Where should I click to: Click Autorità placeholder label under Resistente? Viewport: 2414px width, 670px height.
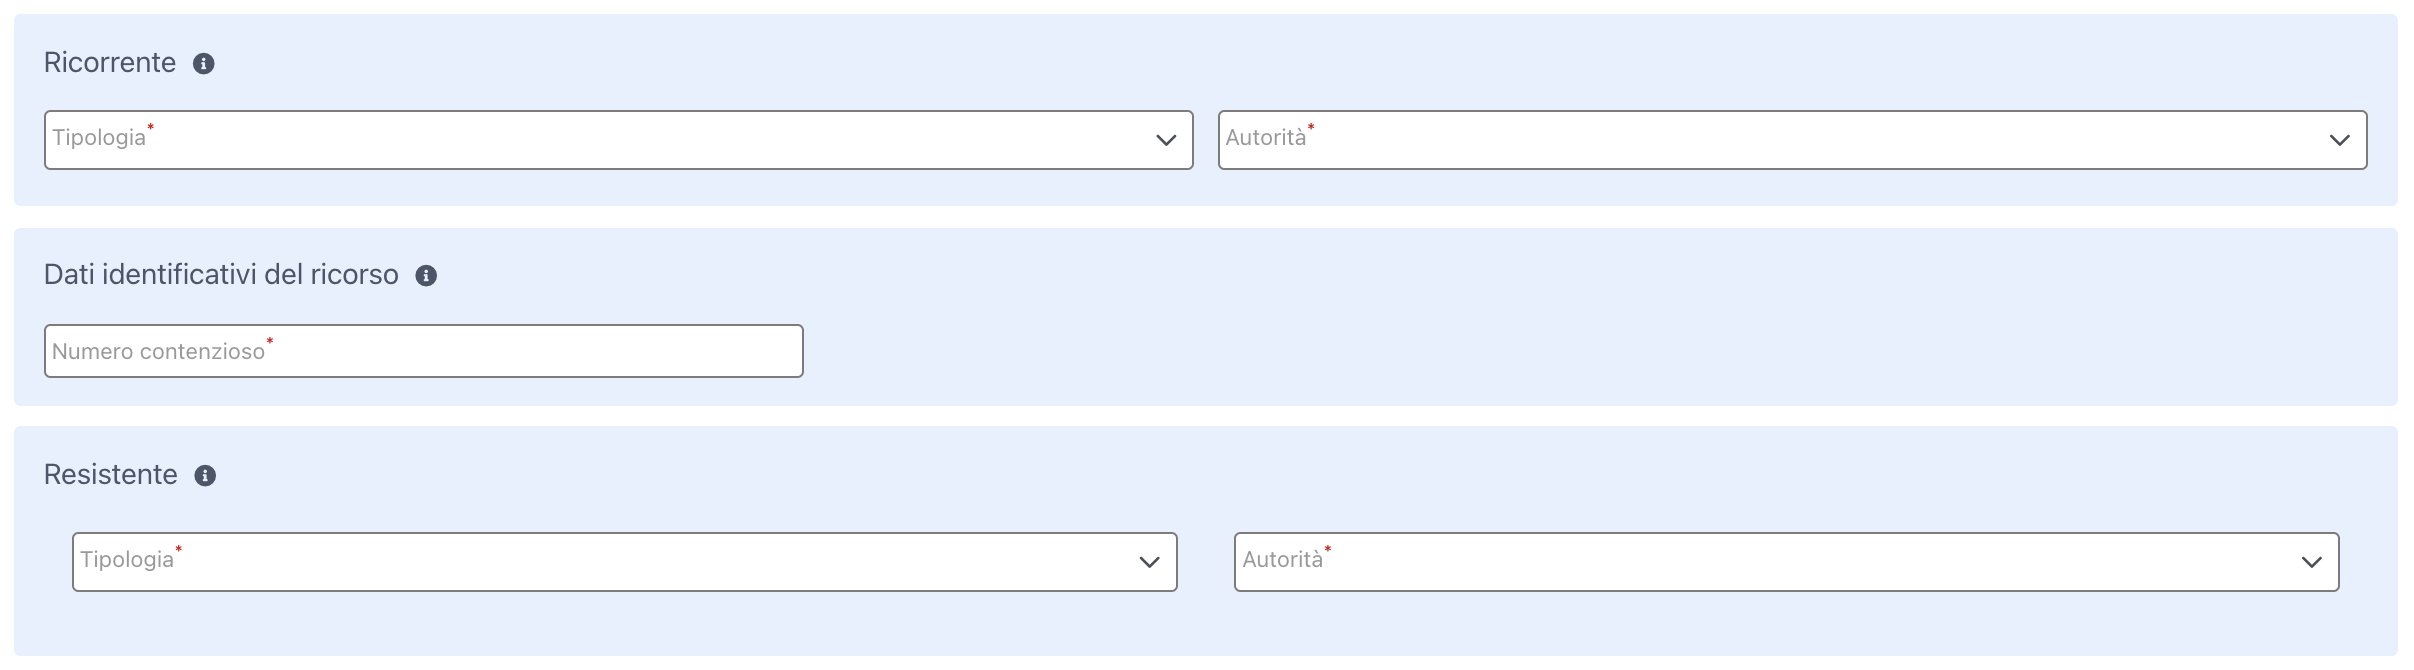[x=1283, y=560]
